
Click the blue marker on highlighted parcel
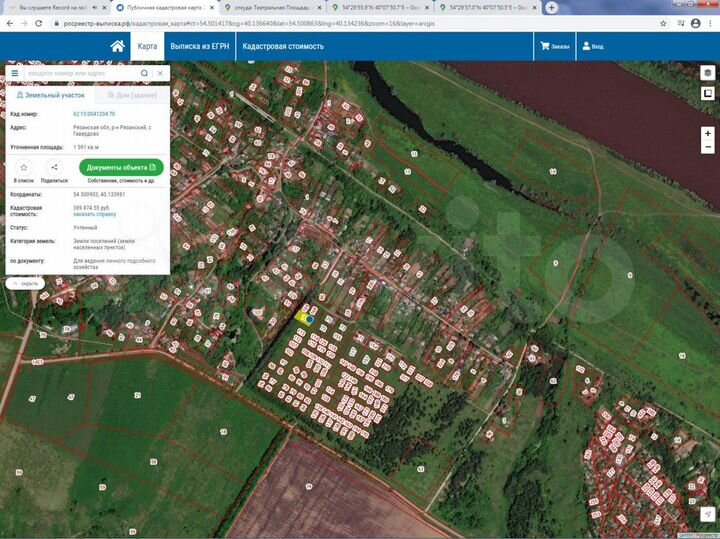310,319
